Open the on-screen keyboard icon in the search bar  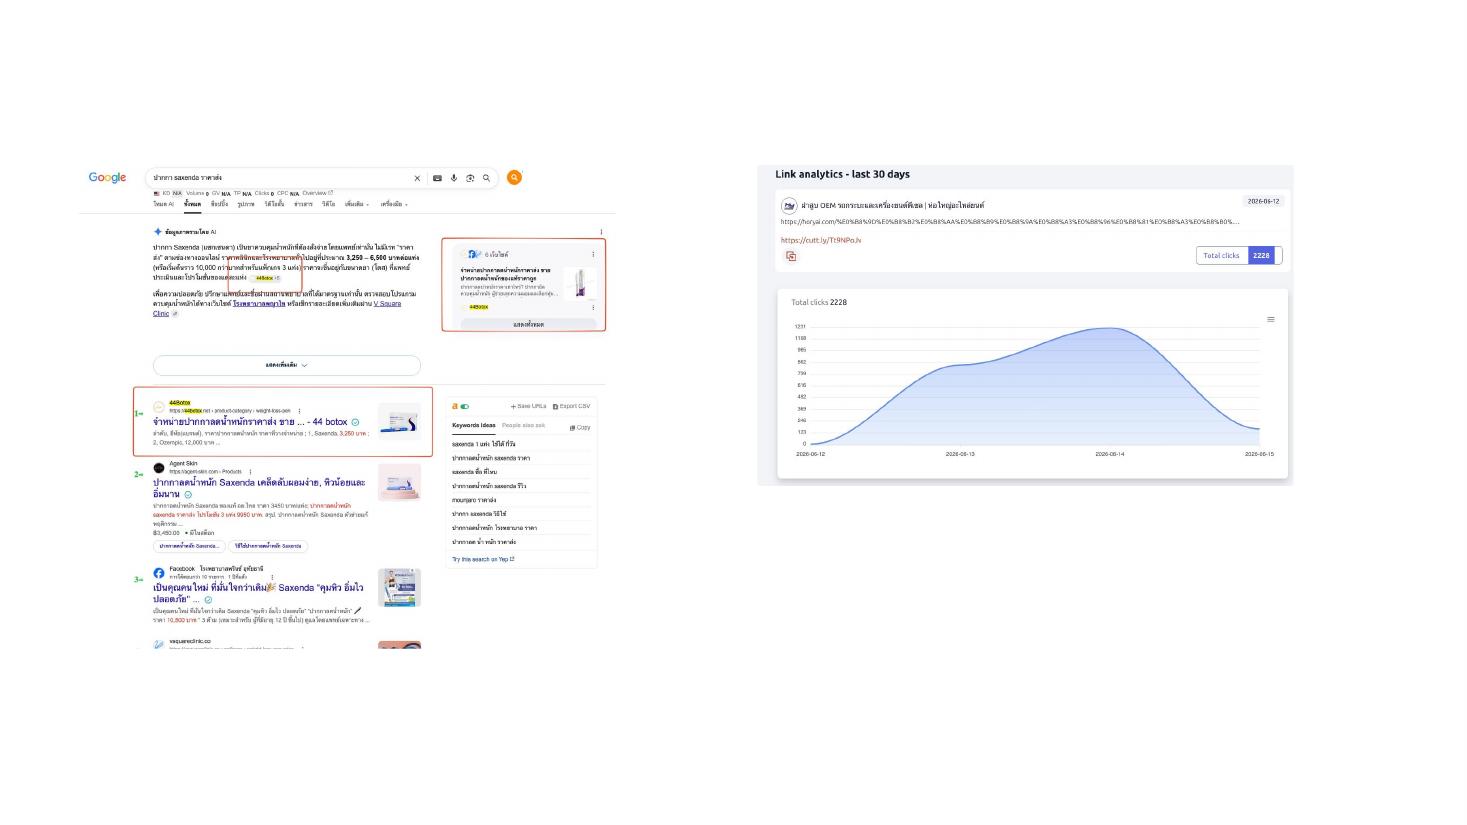click(x=437, y=178)
